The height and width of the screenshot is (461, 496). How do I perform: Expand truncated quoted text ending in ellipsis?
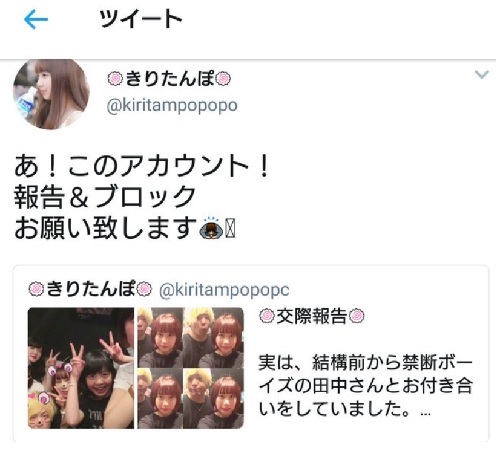425,413
